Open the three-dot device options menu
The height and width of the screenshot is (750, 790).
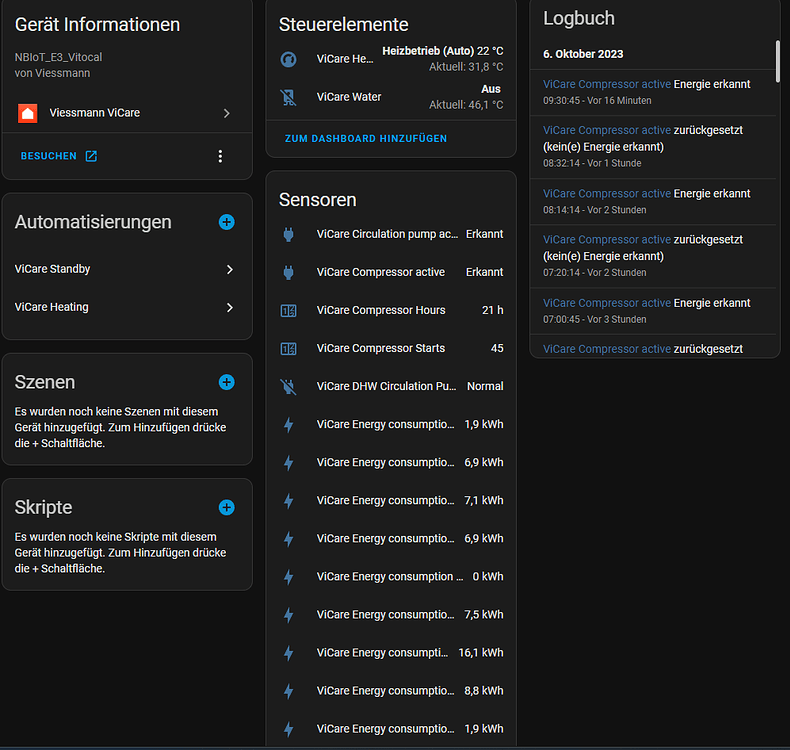[221, 156]
